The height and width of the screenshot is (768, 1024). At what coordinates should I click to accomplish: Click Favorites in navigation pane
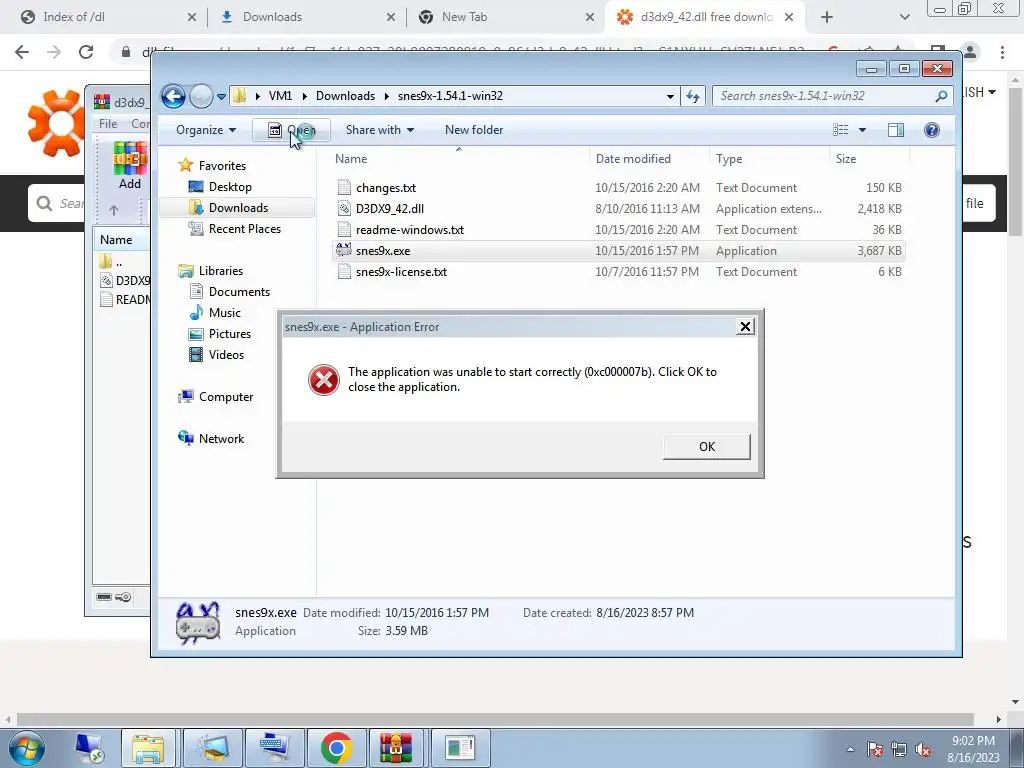(222, 166)
